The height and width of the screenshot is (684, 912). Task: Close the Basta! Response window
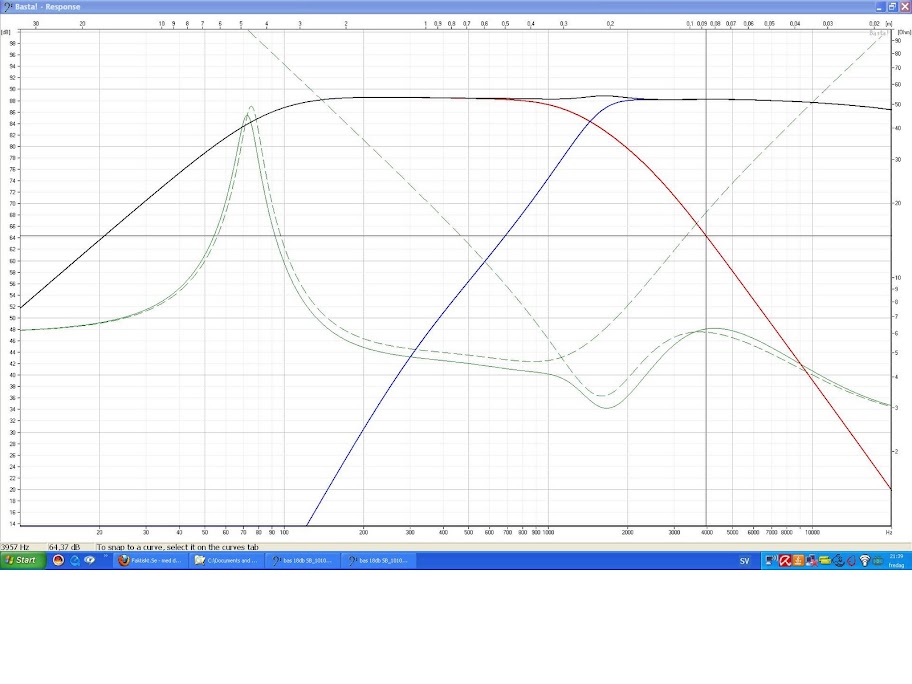(905, 6)
